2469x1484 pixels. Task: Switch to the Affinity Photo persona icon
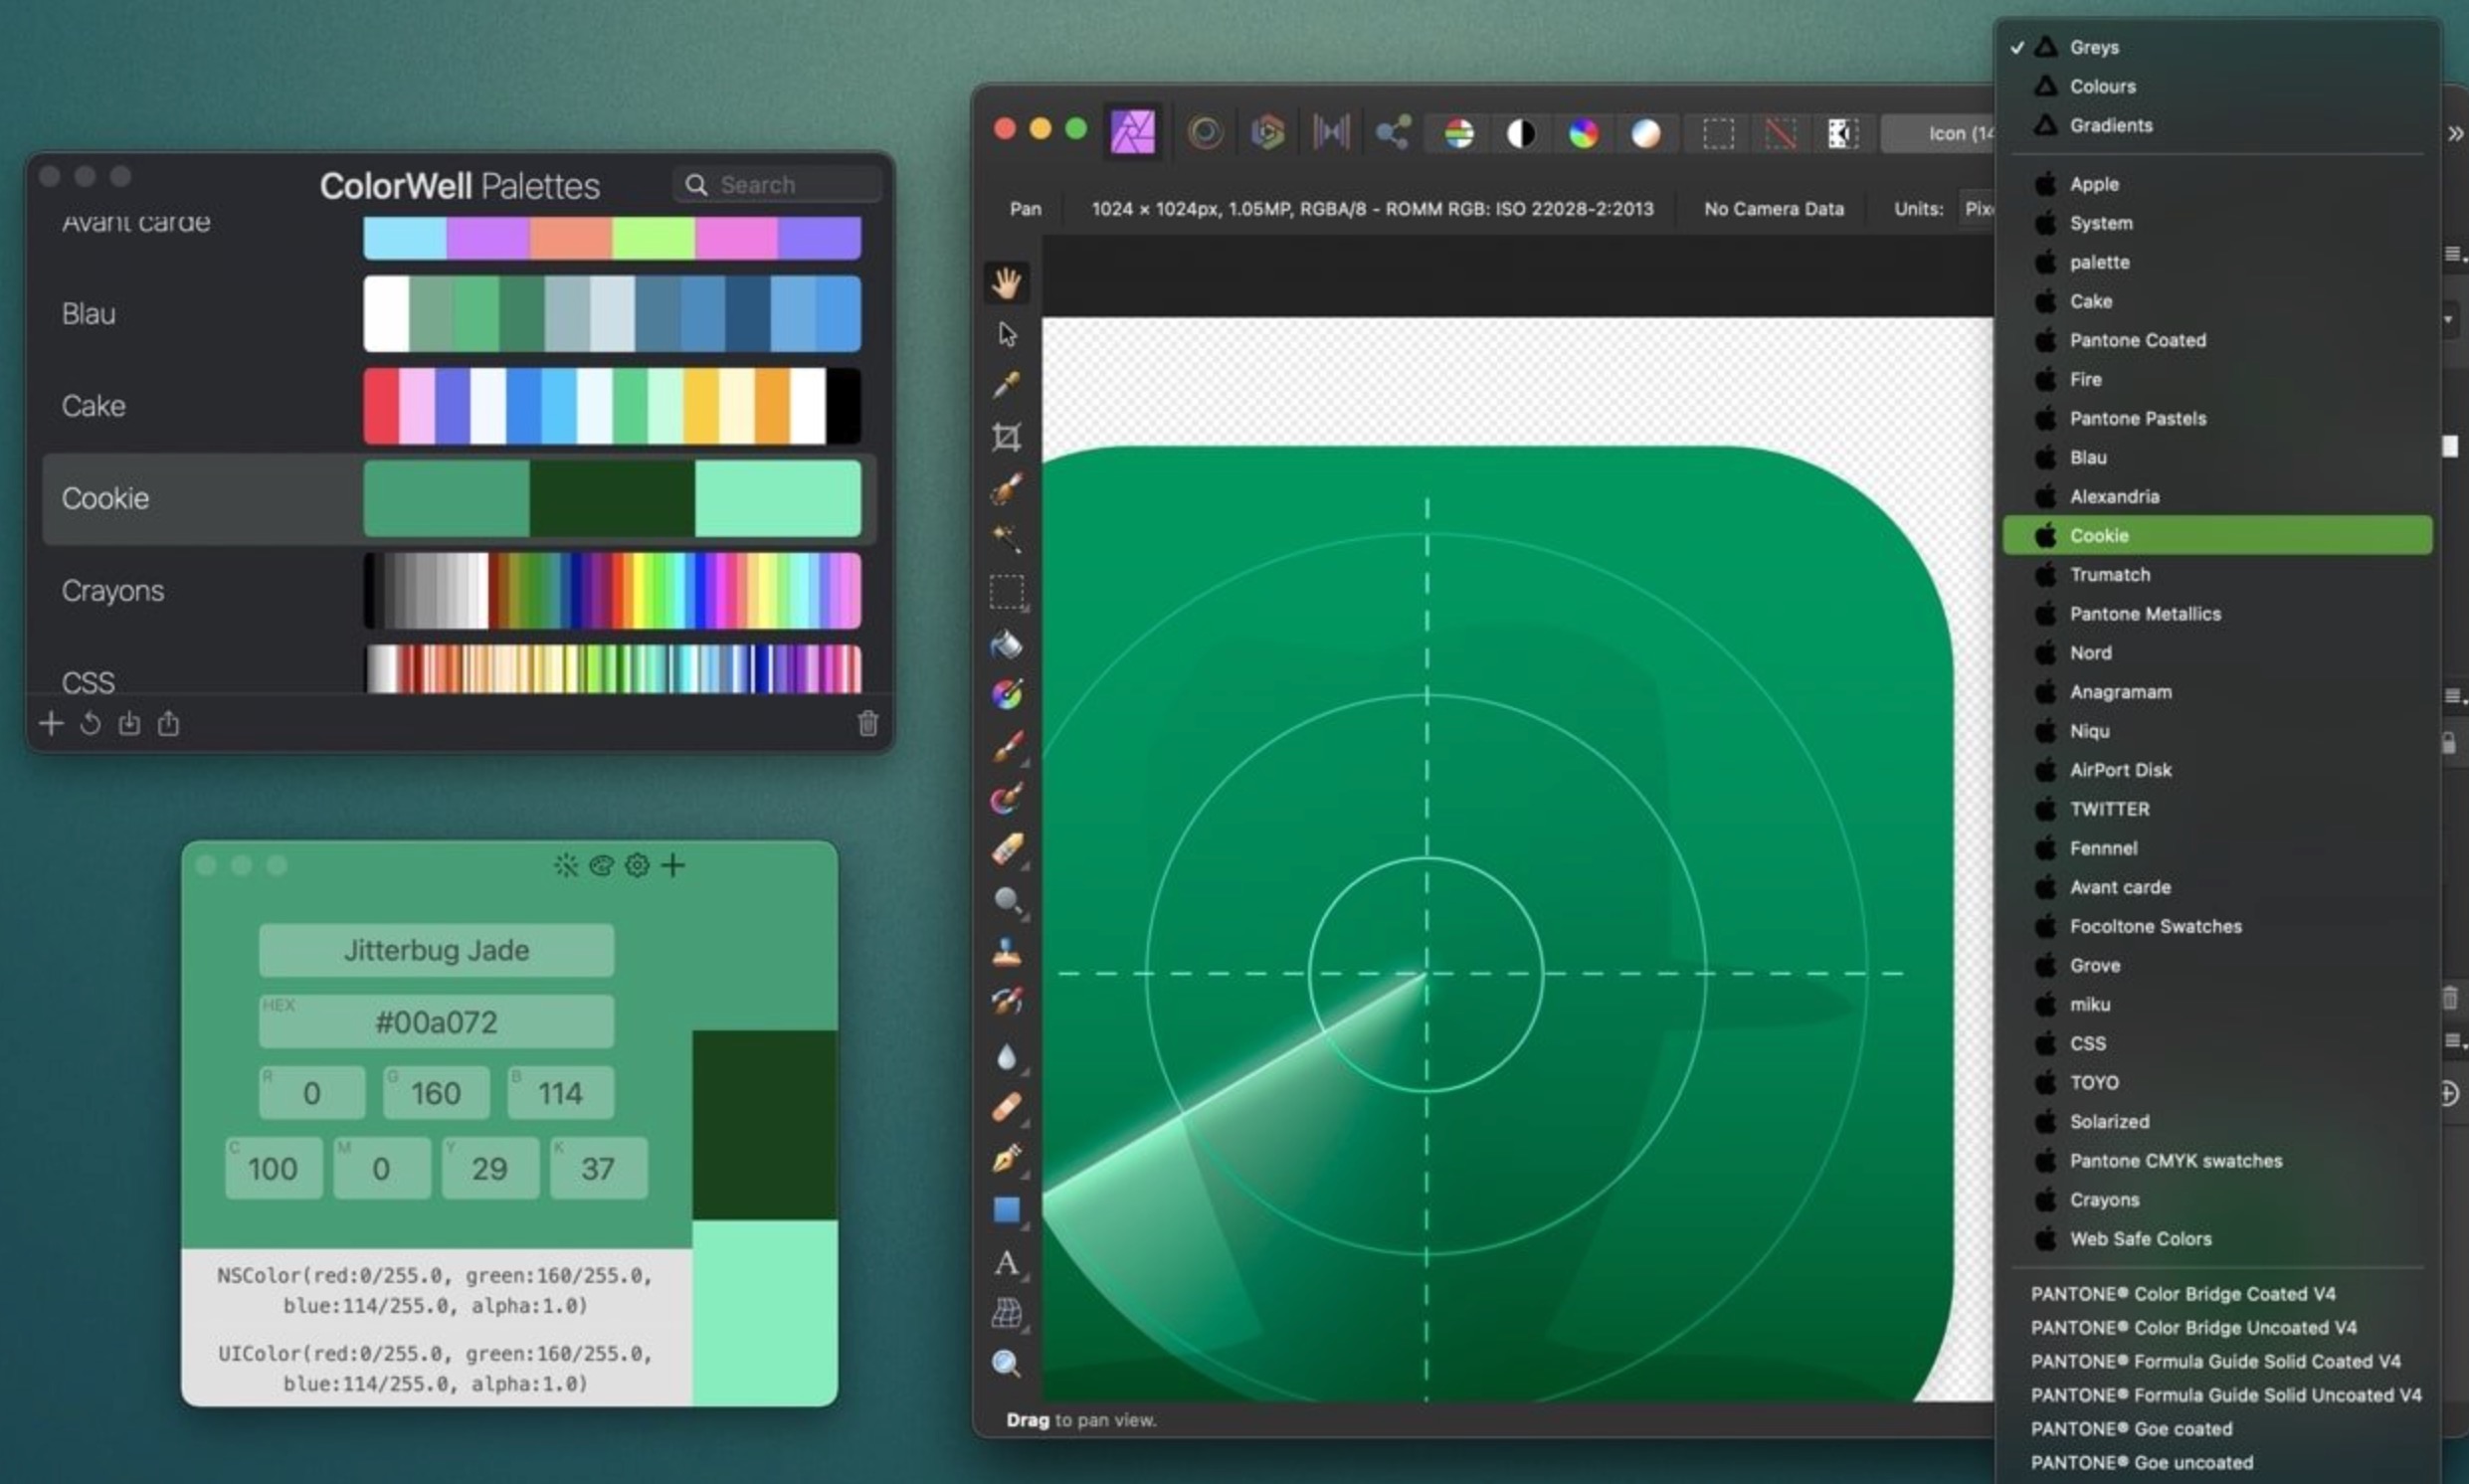click(1132, 132)
